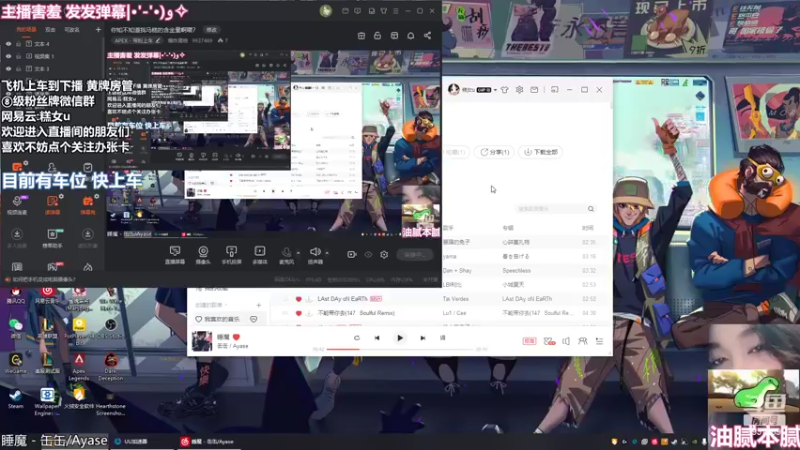Add a multimedia source via 多媒体
The width and height of the screenshot is (800, 450).
pos(260,255)
